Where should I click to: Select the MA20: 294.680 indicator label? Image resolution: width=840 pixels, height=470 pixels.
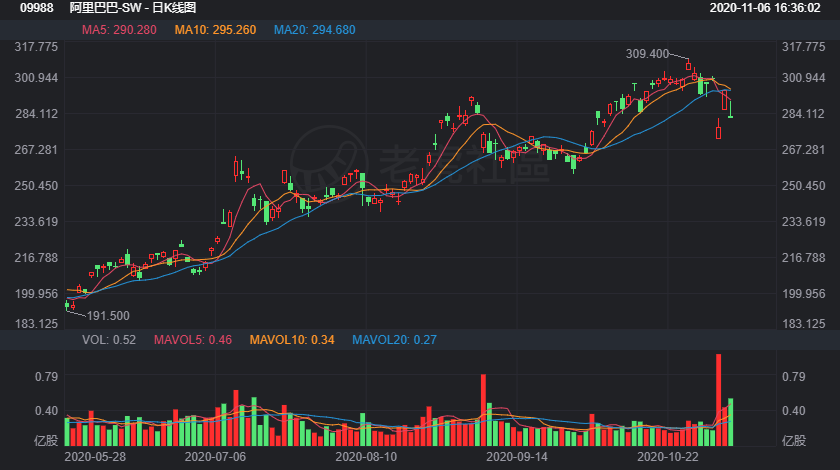tap(314, 30)
